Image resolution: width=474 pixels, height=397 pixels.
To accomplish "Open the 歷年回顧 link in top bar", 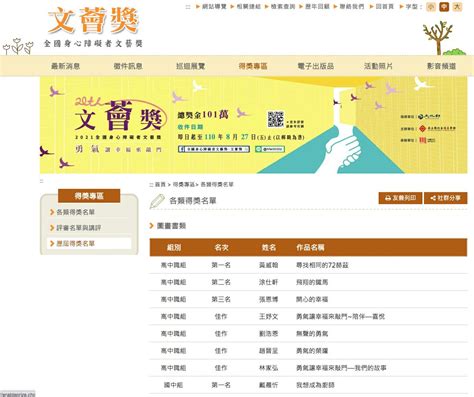I will (317, 6).
